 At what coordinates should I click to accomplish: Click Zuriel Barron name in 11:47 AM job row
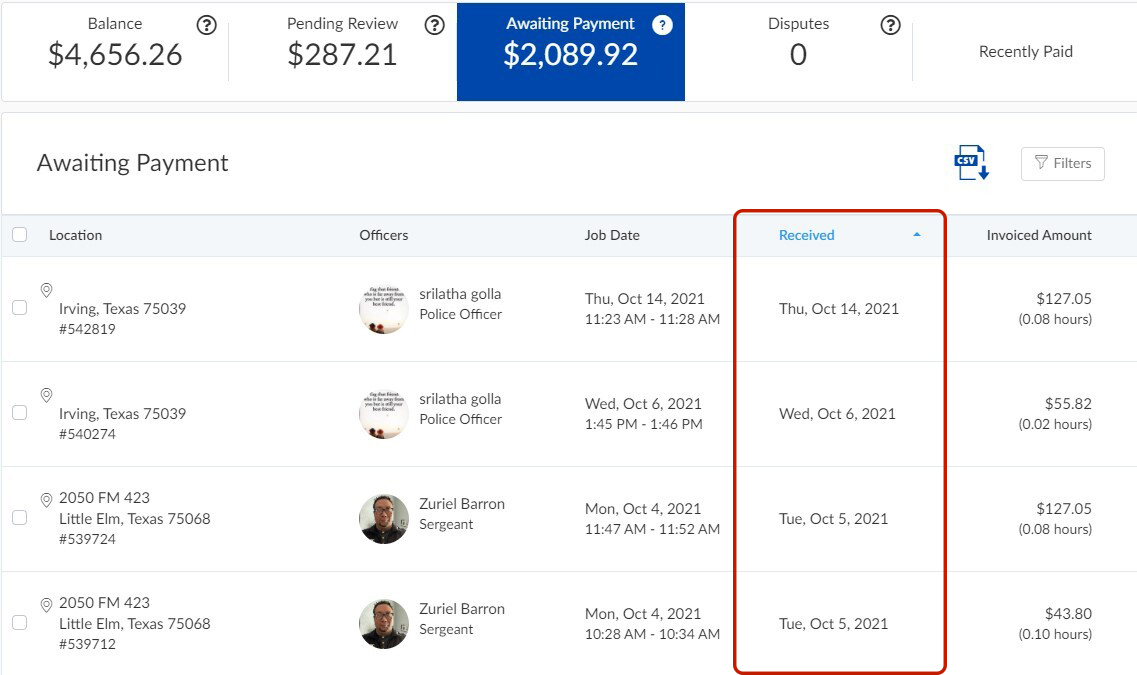click(x=462, y=504)
